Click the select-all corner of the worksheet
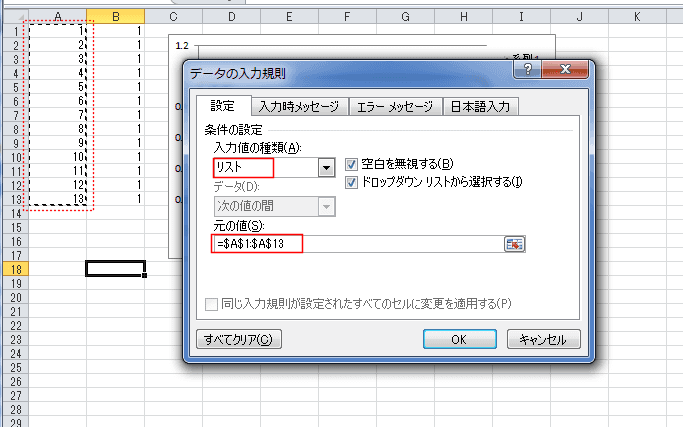The width and height of the screenshot is (683, 427). pyautogui.click(x=16, y=17)
